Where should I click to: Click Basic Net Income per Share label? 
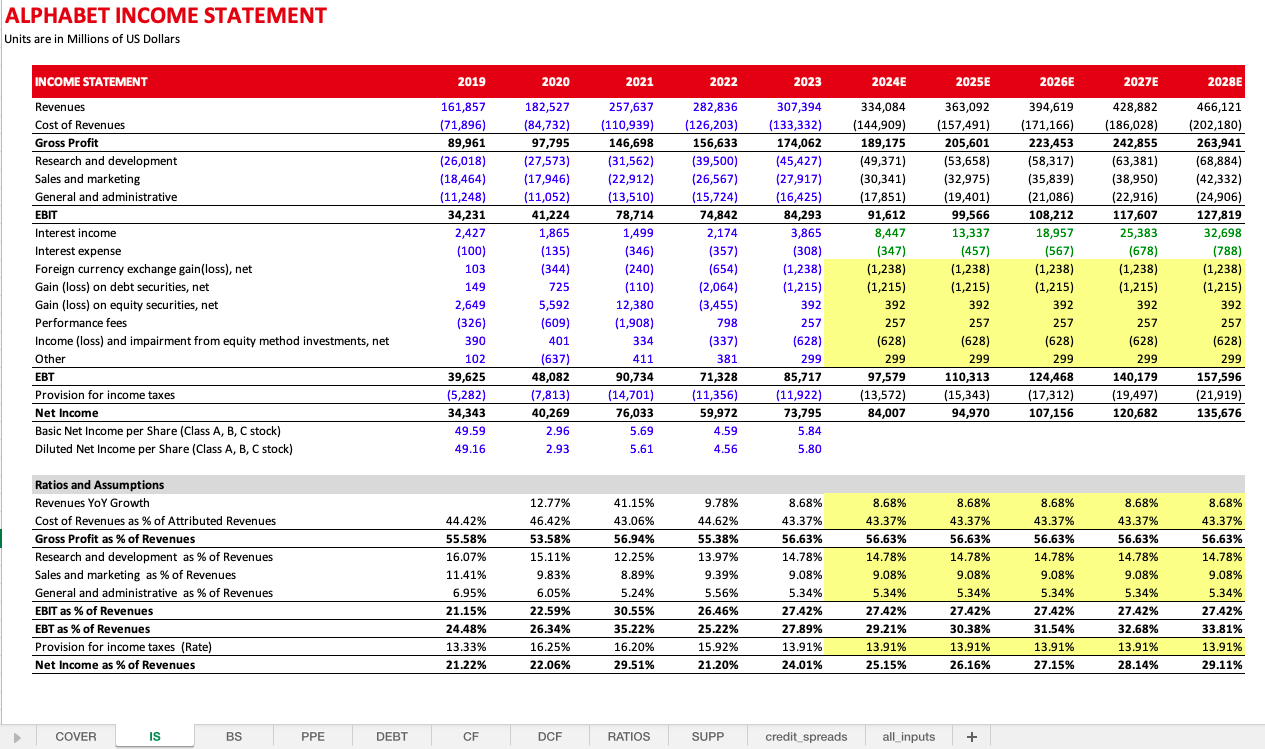158,431
